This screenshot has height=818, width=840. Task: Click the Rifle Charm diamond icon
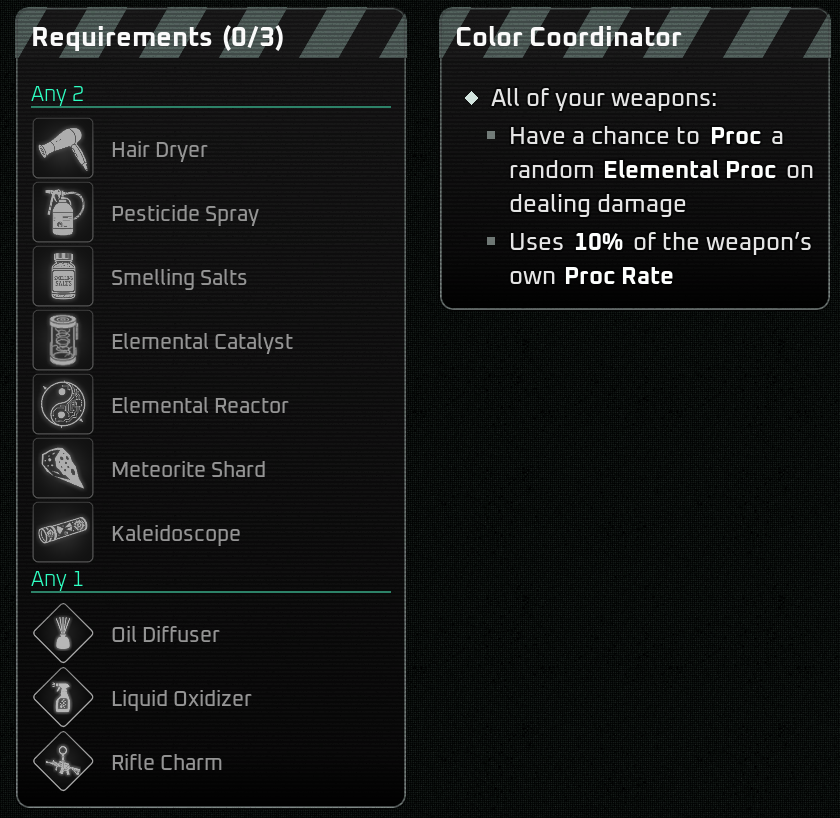pyautogui.click(x=63, y=762)
